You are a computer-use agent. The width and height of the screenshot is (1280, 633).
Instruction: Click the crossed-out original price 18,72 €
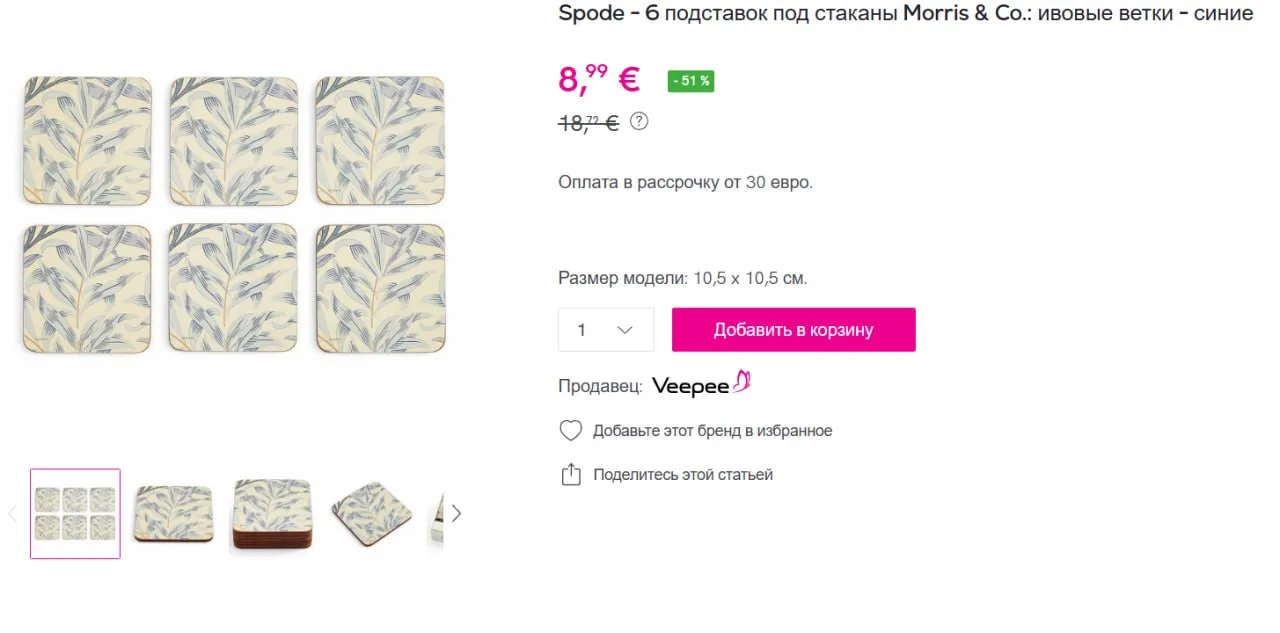tap(588, 123)
